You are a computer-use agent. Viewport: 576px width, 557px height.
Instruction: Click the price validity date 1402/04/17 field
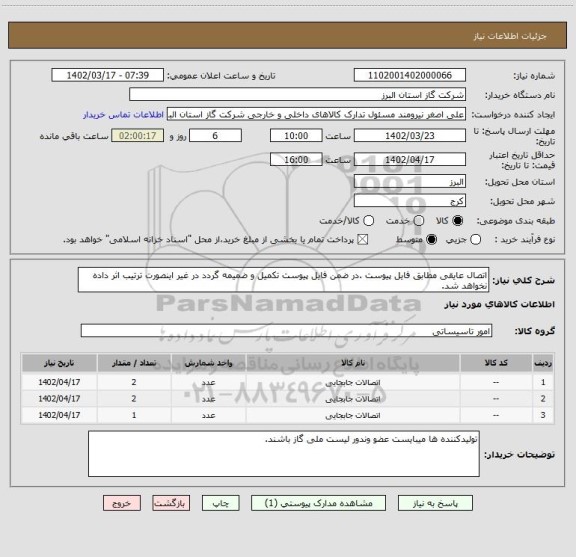coord(410,159)
